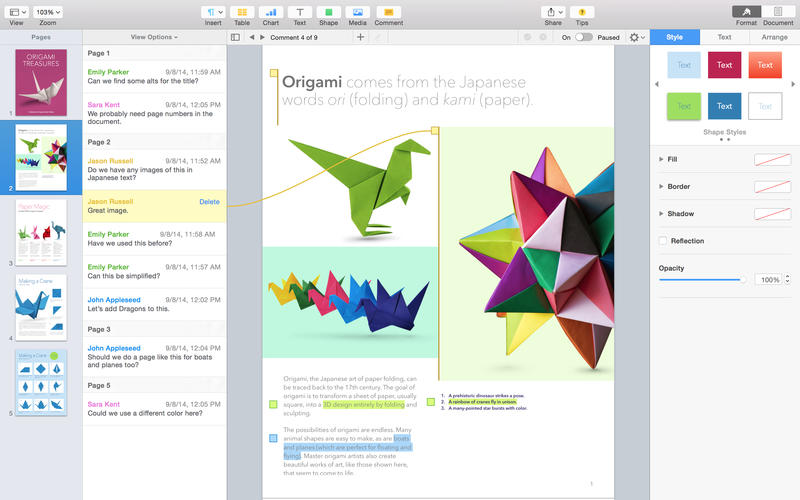Viewport: 800px width, 500px height.
Task: Expand the Shadow section
Action: 661,213
